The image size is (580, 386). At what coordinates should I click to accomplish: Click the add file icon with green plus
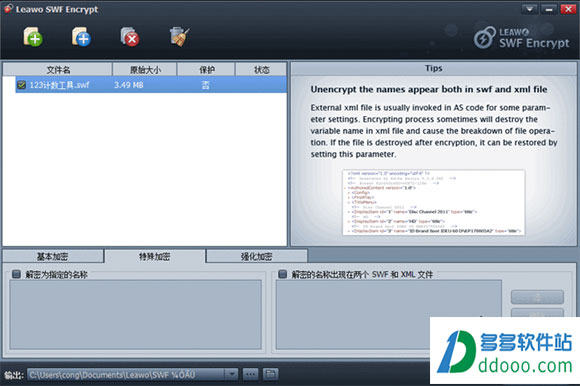coord(33,37)
